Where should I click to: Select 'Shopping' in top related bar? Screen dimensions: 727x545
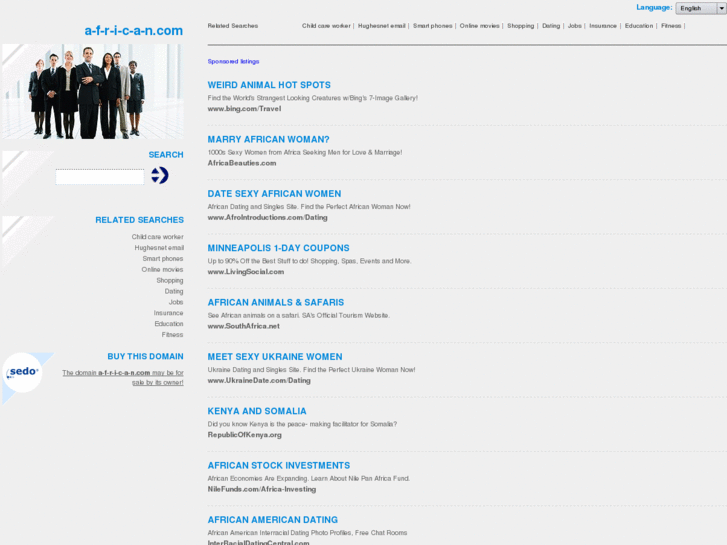tap(521, 26)
